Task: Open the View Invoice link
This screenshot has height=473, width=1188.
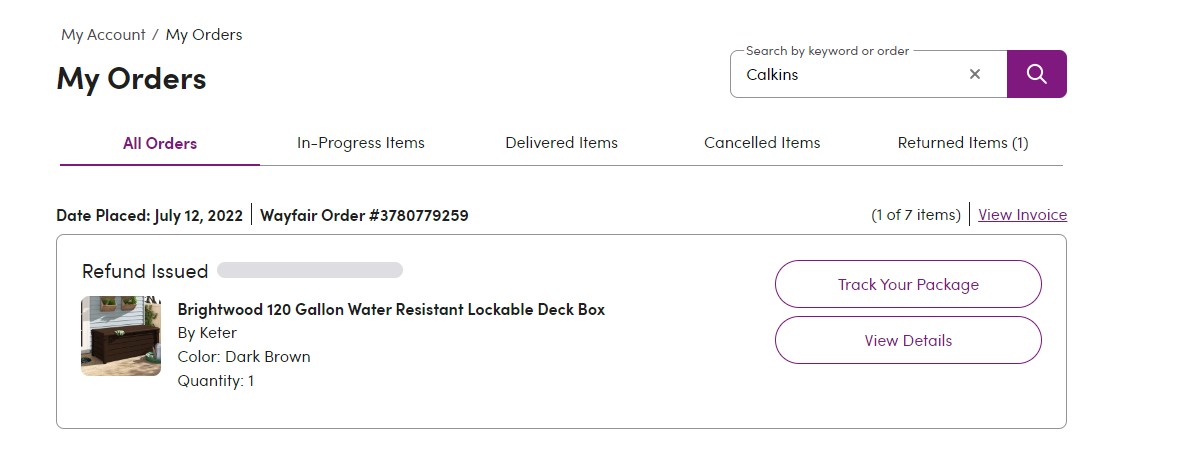Action: tap(1022, 215)
